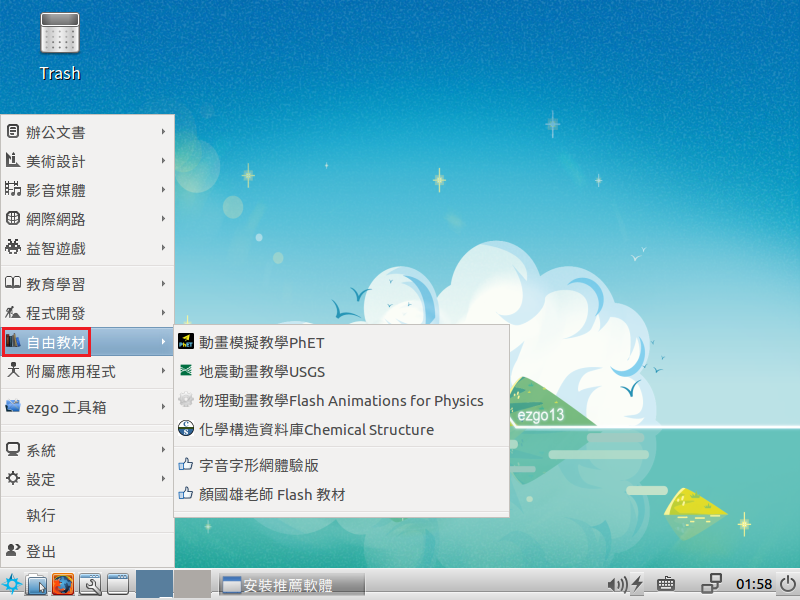Open 動畫模擬教學PhET entry

point(341,342)
